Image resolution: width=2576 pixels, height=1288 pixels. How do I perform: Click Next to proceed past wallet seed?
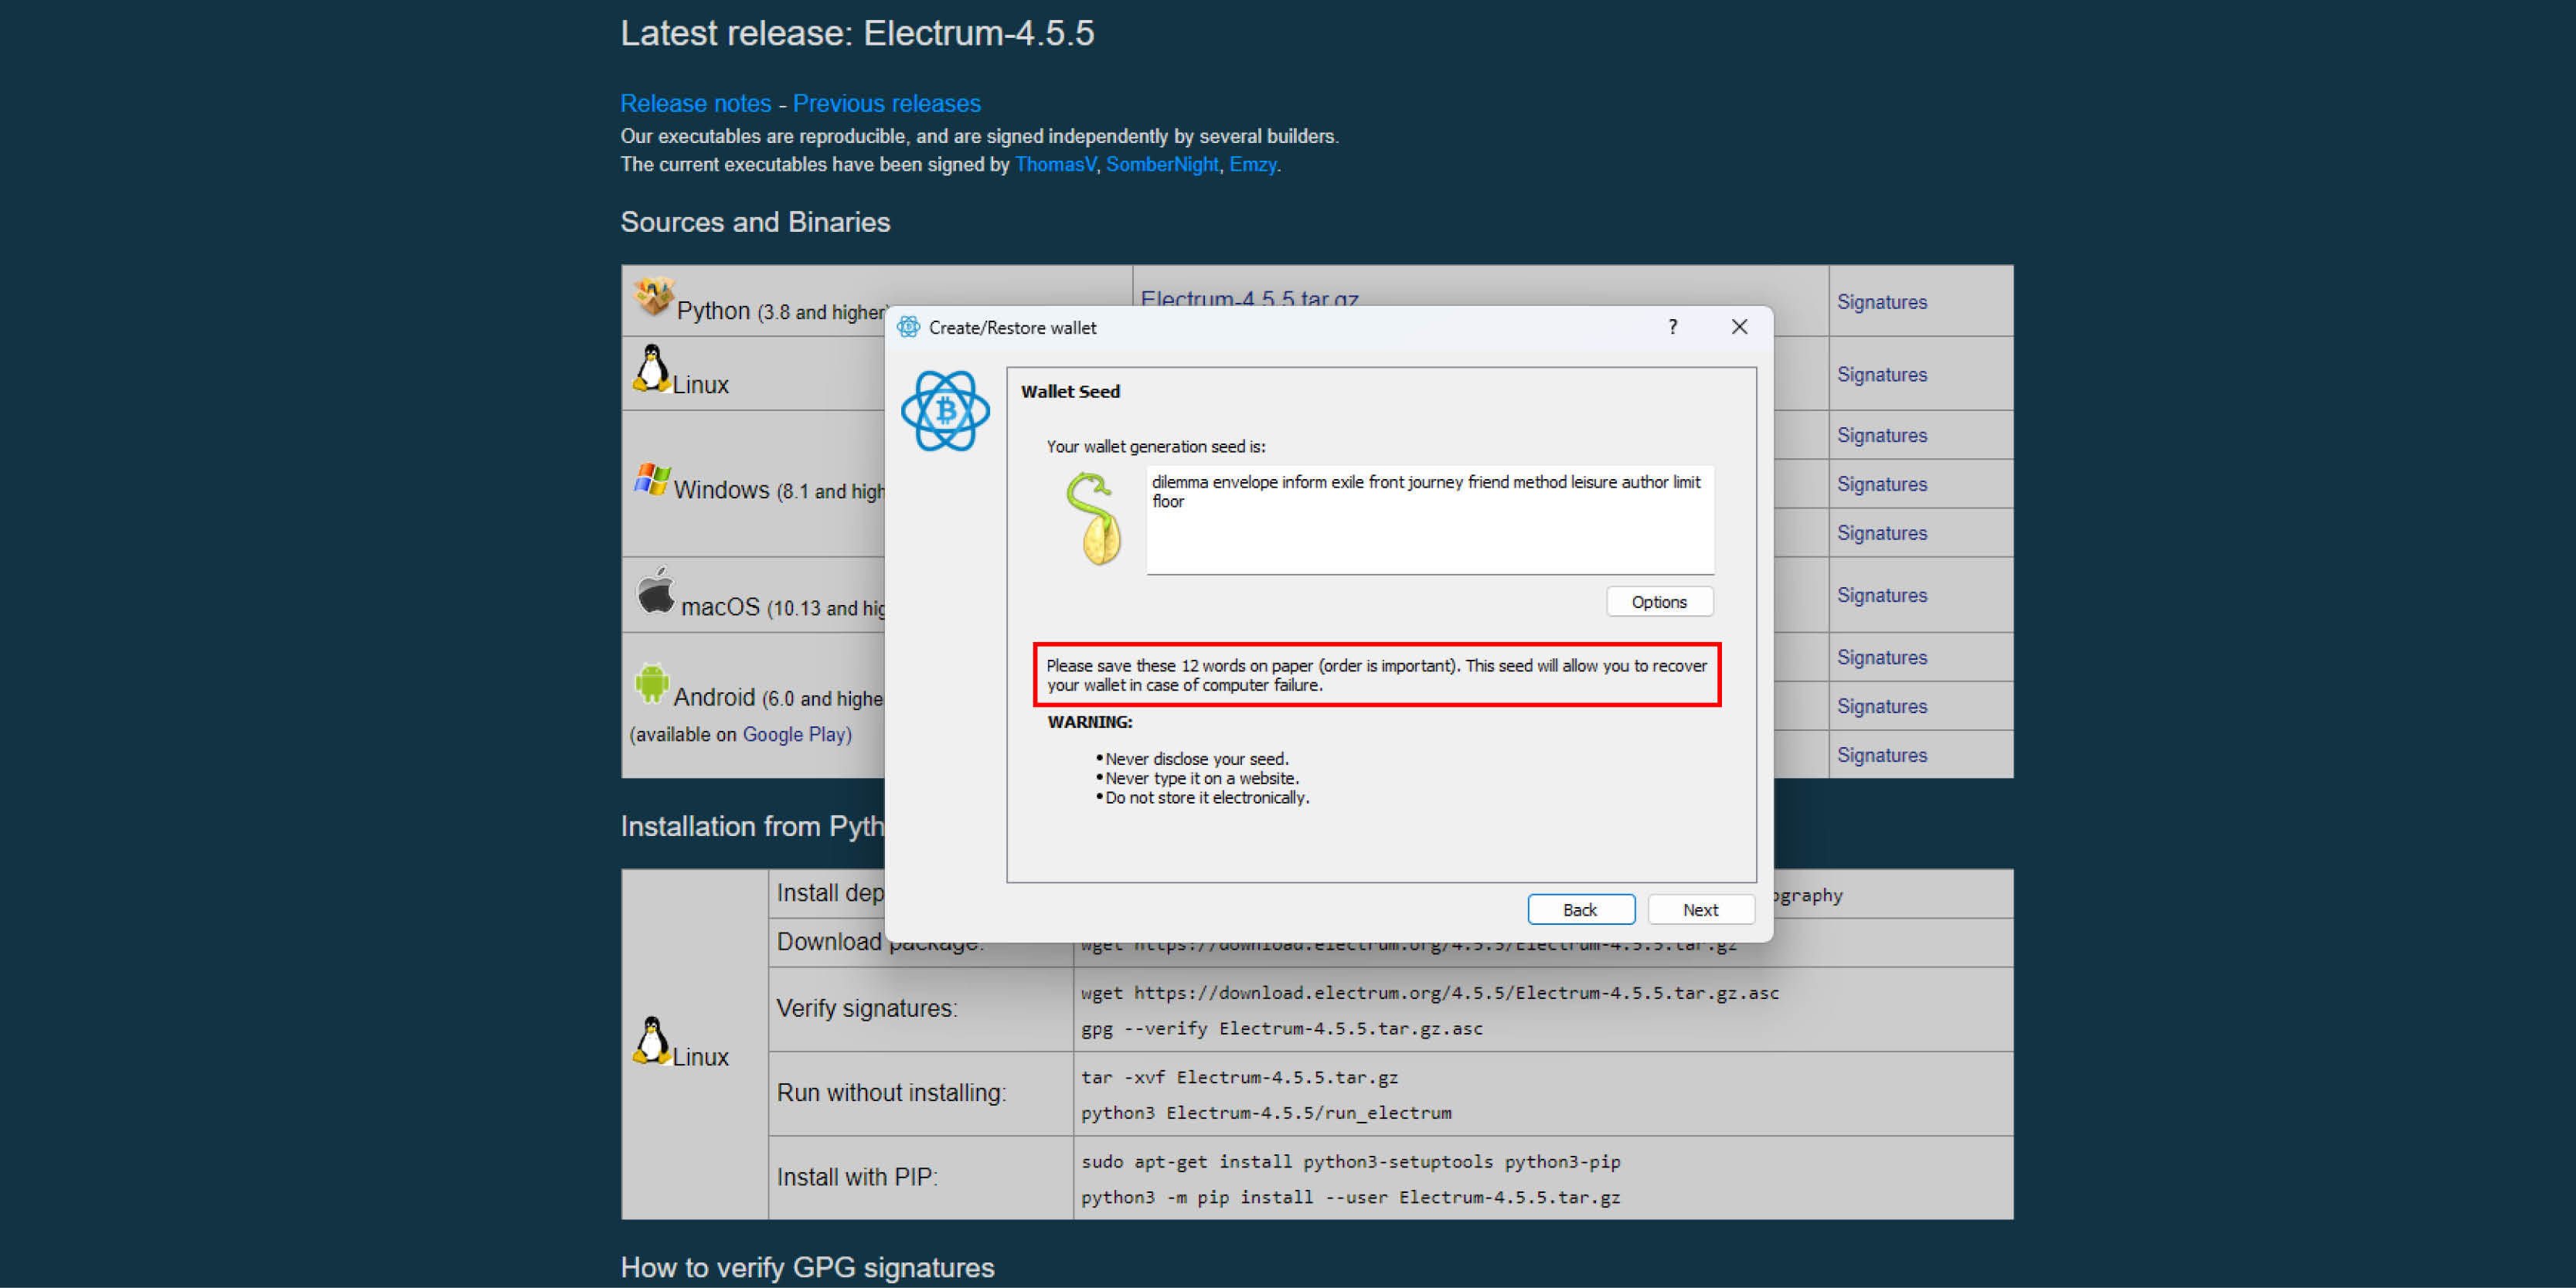coord(1700,909)
